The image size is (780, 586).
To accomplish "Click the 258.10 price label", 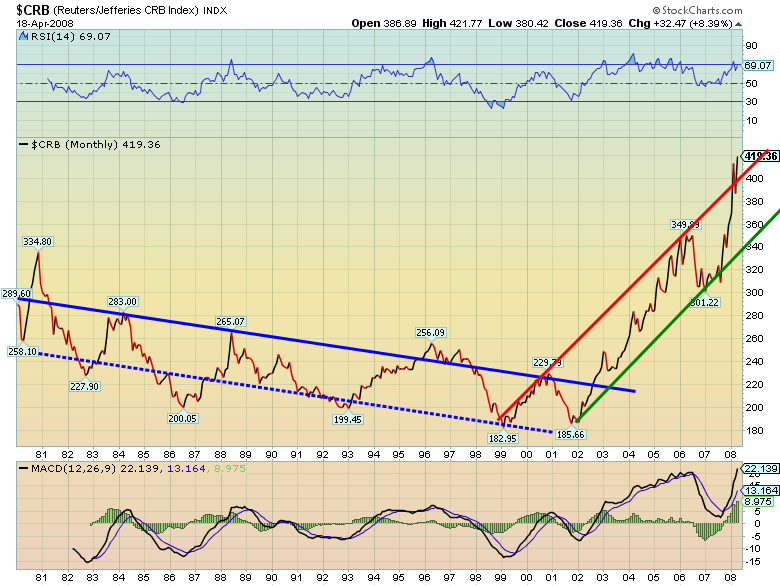I will point(23,351).
